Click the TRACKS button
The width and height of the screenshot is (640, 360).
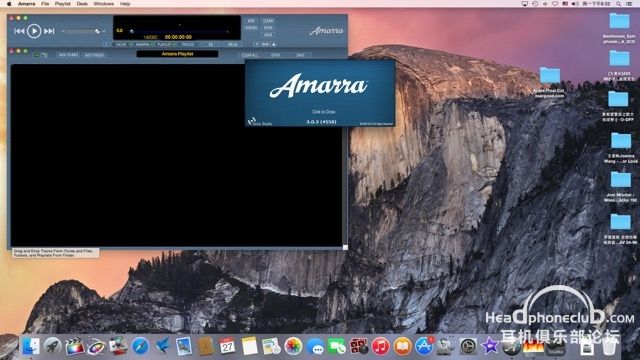[188, 44]
